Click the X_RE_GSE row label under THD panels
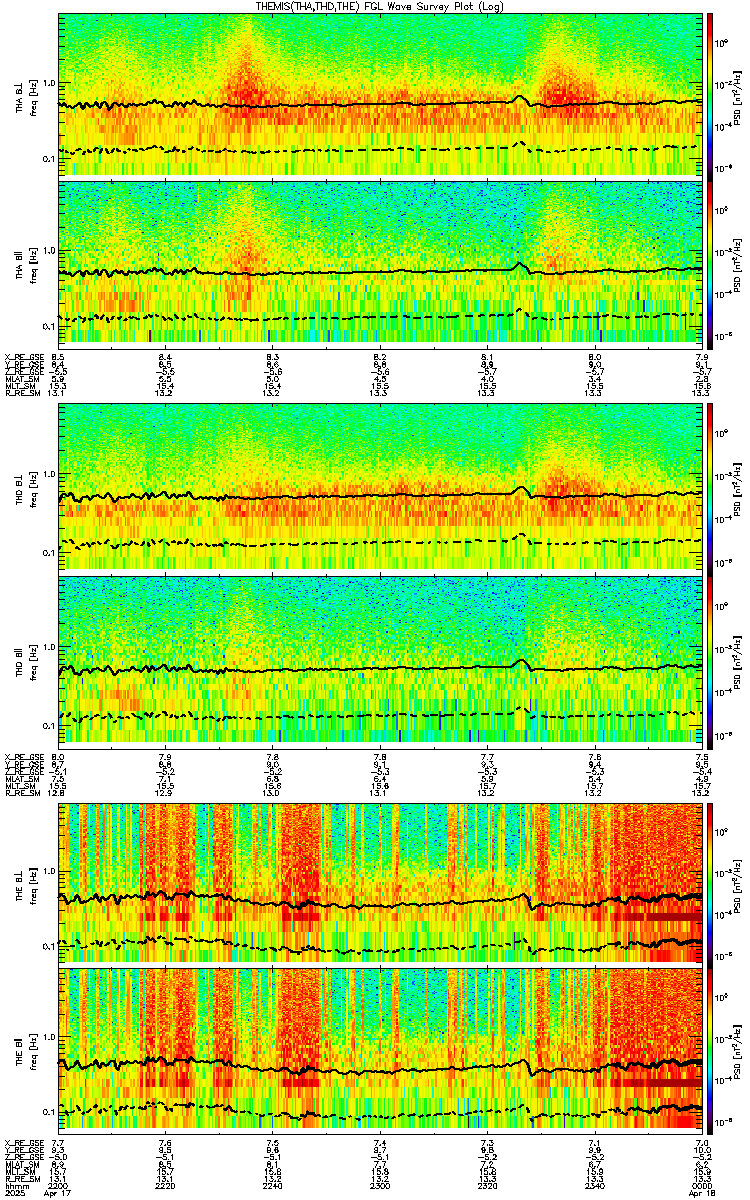The image size is (750, 1200). pos(22,757)
